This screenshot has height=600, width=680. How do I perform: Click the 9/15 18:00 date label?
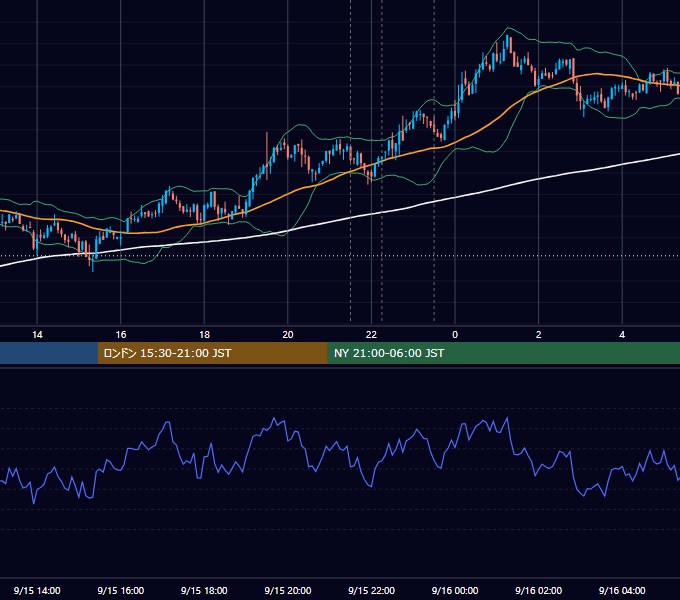click(204, 590)
